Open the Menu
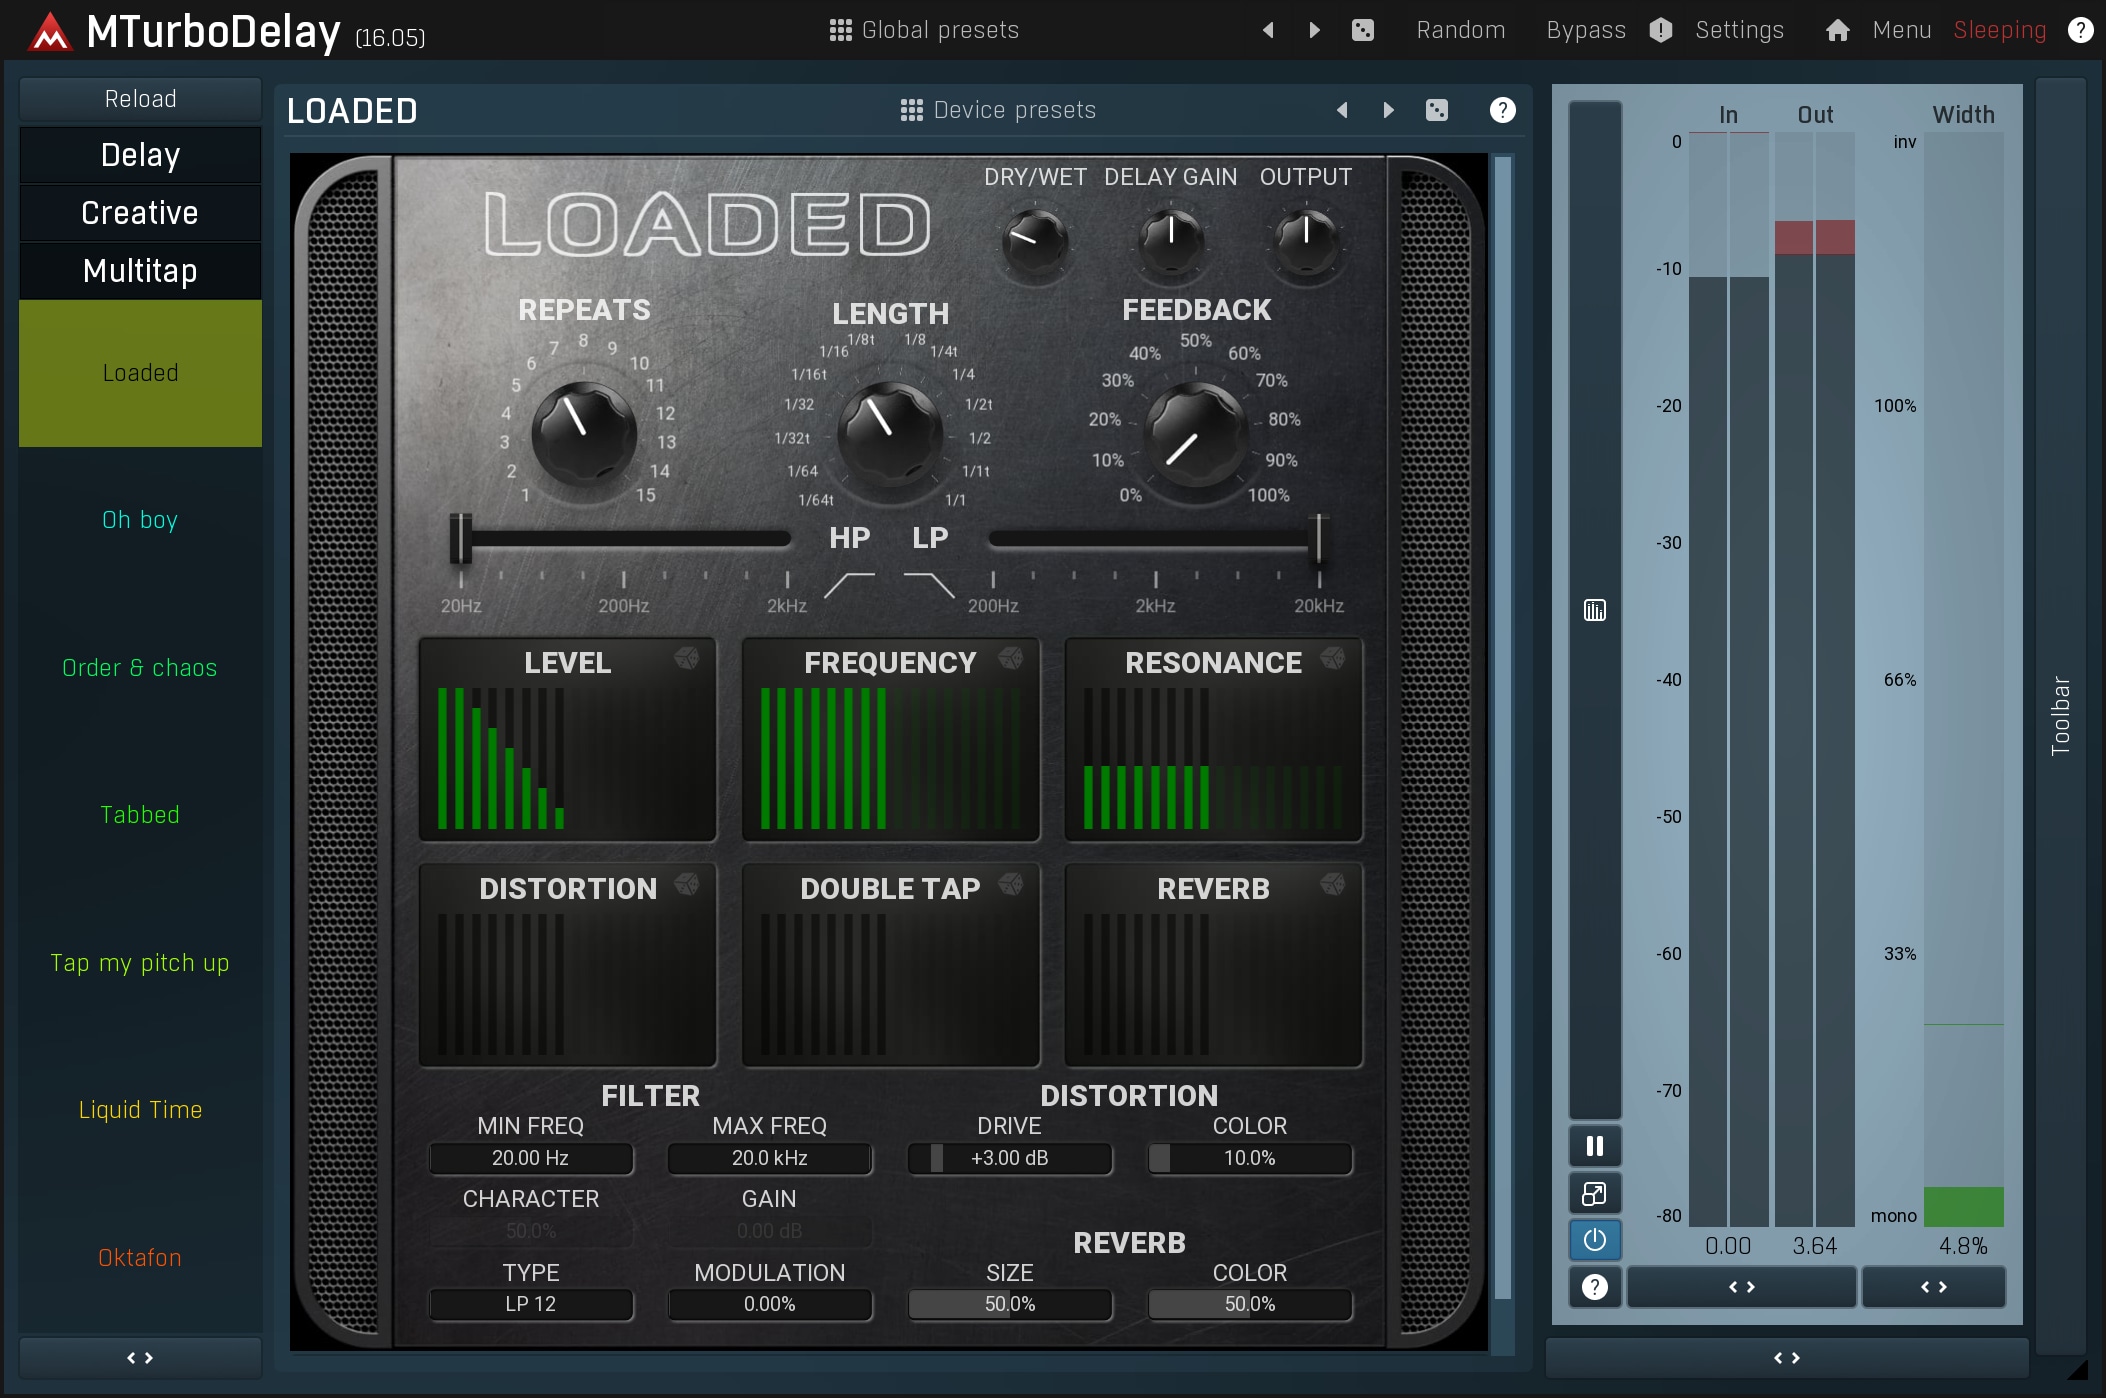Viewport: 2106px width, 1398px height. pyautogui.click(x=1901, y=30)
